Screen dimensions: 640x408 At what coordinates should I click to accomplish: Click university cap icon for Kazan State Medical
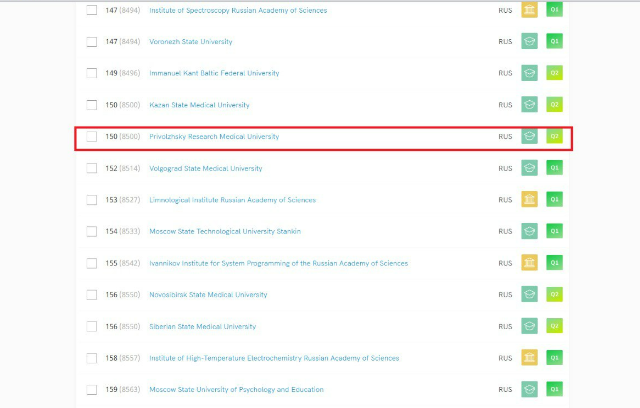point(529,104)
